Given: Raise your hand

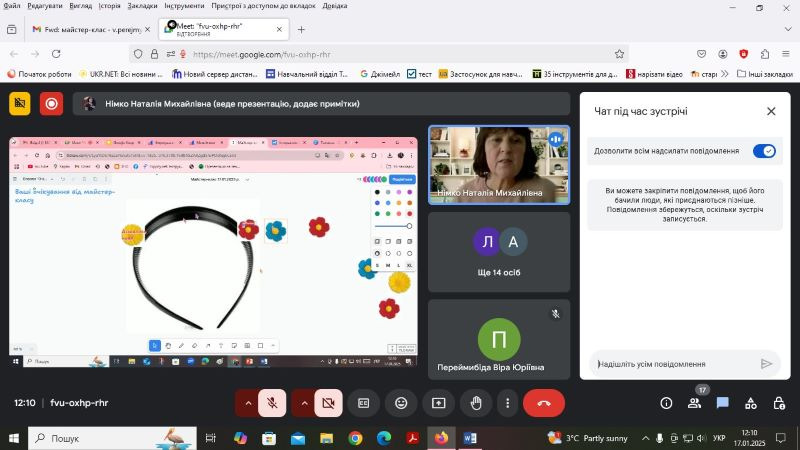Looking at the screenshot, I should click(476, 403).
